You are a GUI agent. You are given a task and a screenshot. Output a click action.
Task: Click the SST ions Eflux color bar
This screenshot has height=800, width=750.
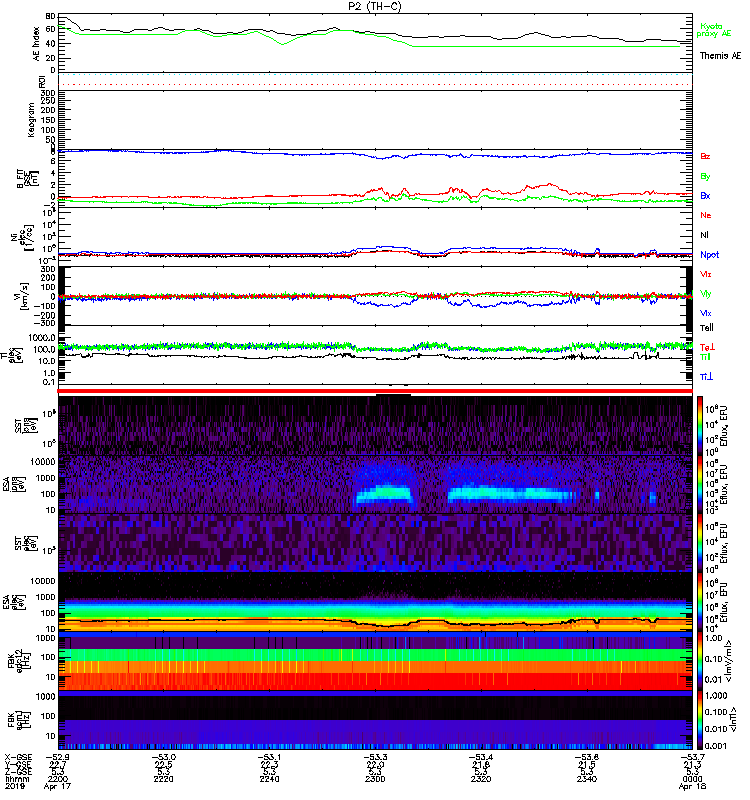click(700, 426)
